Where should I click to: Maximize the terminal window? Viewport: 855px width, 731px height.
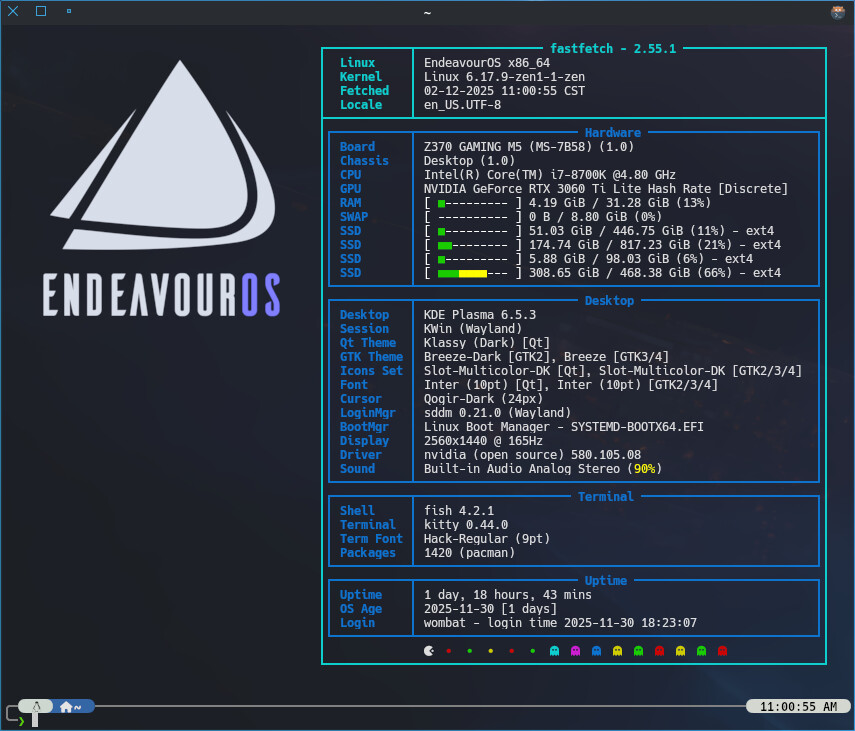(41, 11)
